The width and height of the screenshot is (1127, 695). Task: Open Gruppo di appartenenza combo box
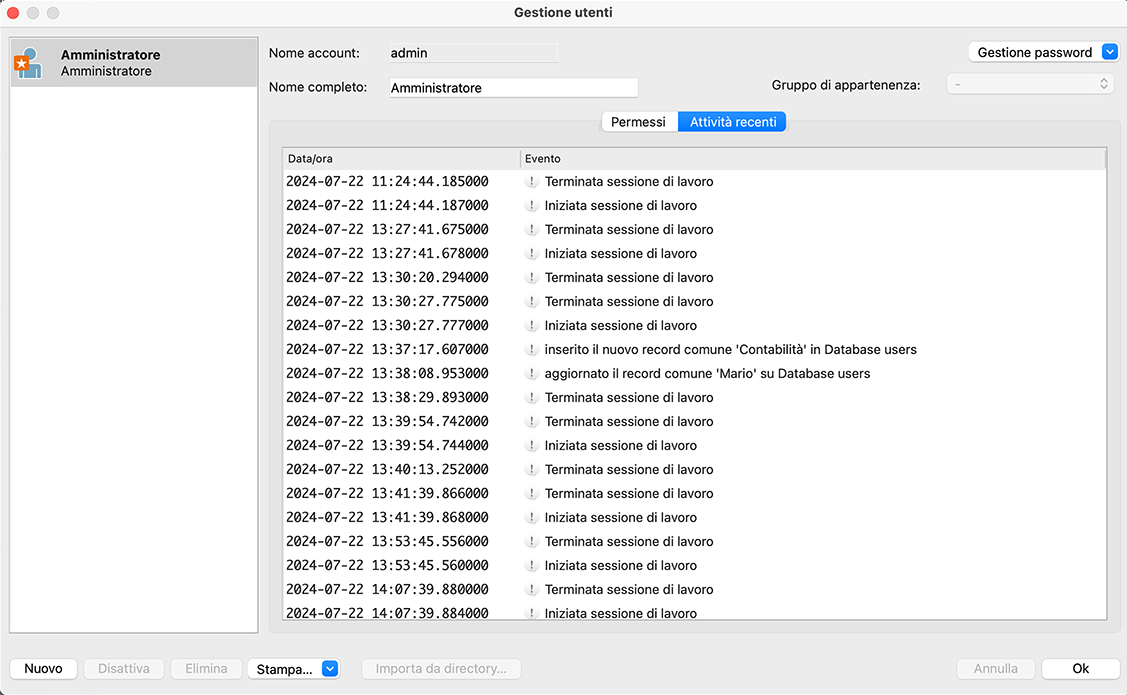coord(1030,84)
